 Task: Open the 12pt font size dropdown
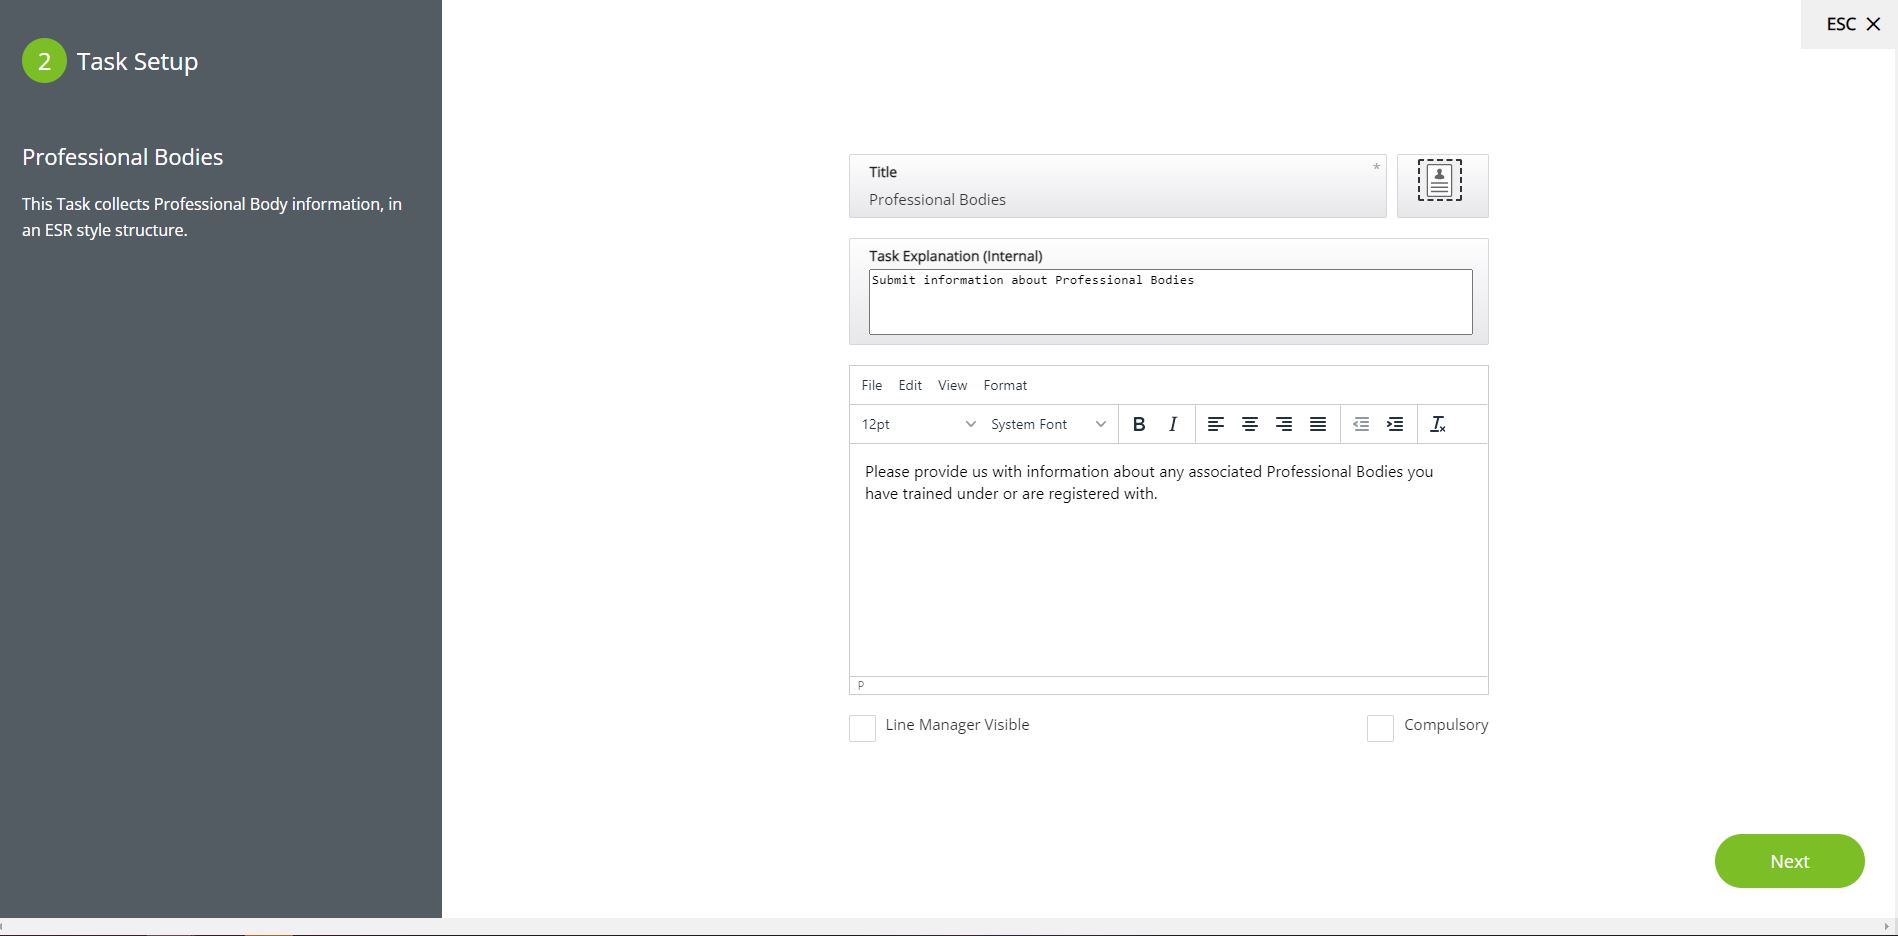[x=917, y=424]
